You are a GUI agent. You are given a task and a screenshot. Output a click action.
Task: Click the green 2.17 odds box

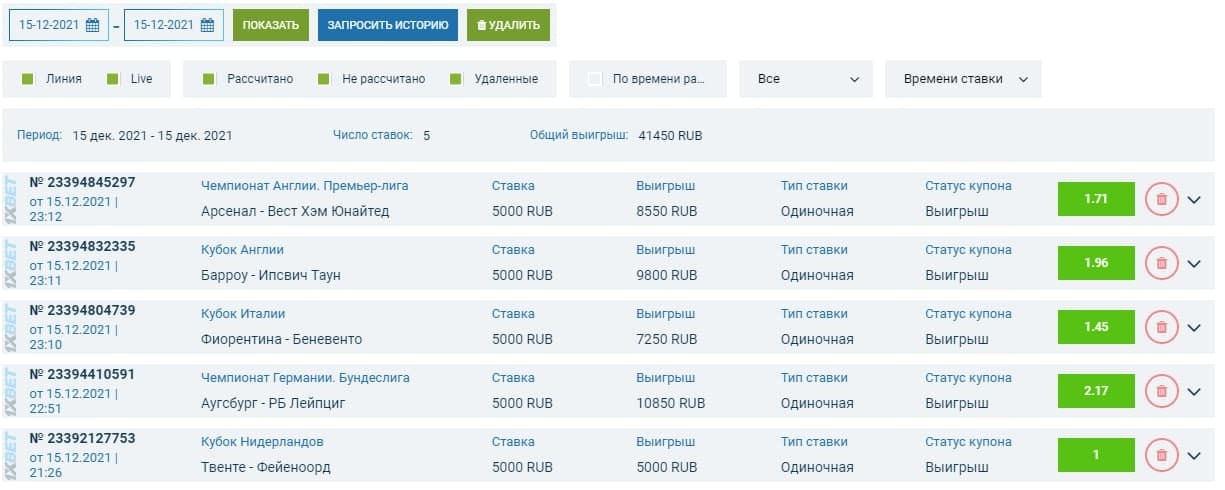point(1096,391)
